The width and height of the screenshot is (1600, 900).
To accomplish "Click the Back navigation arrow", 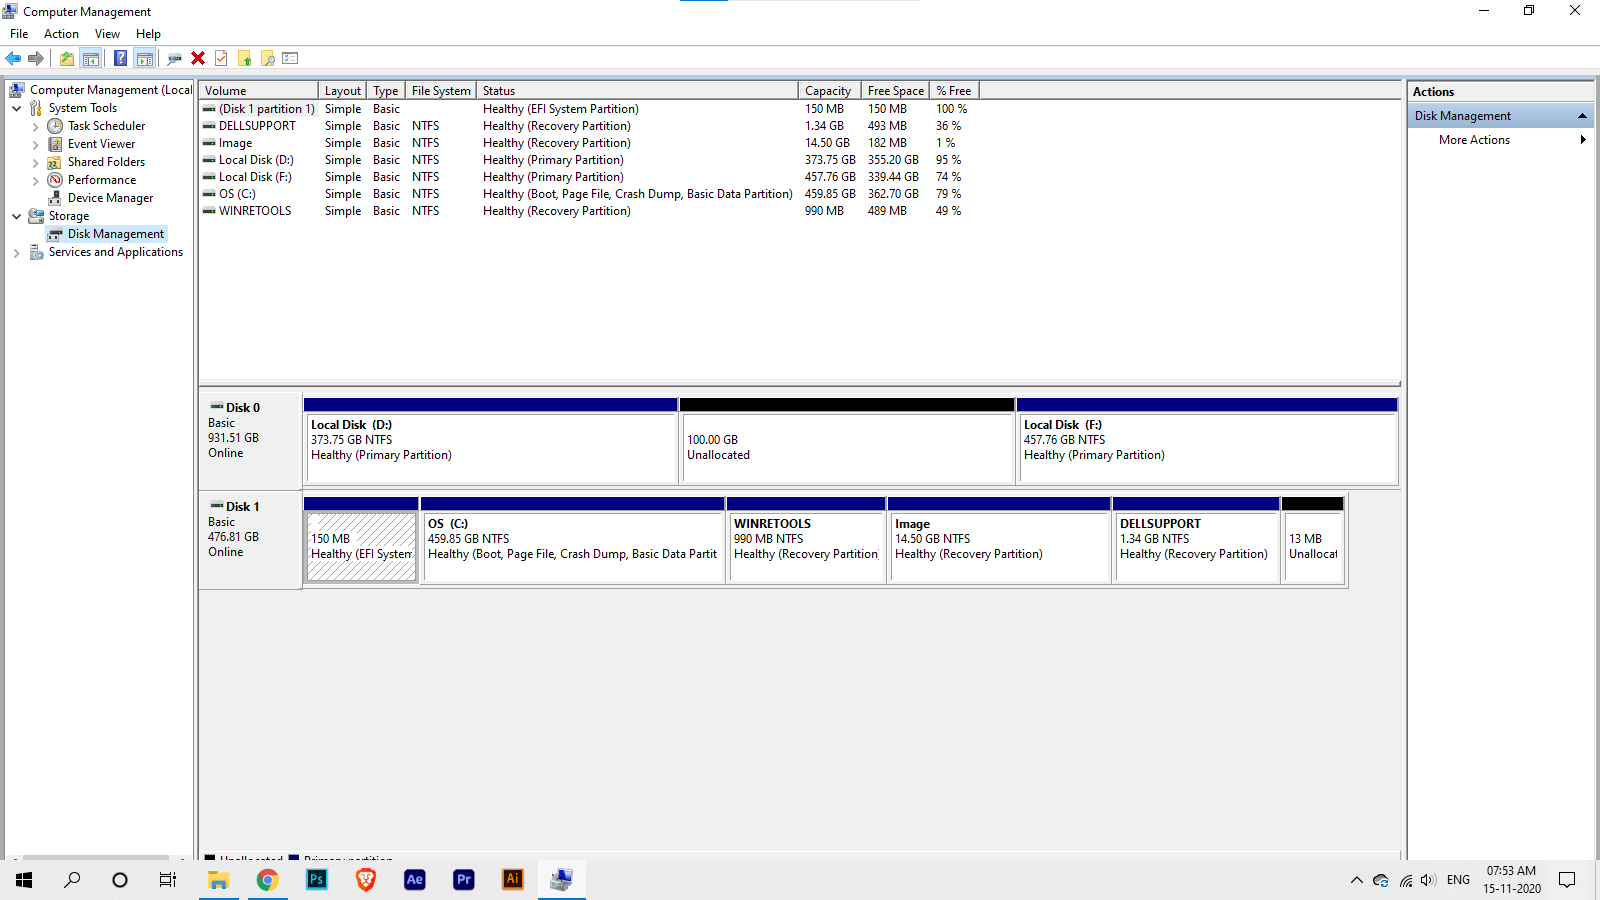I will pos(13,58).
